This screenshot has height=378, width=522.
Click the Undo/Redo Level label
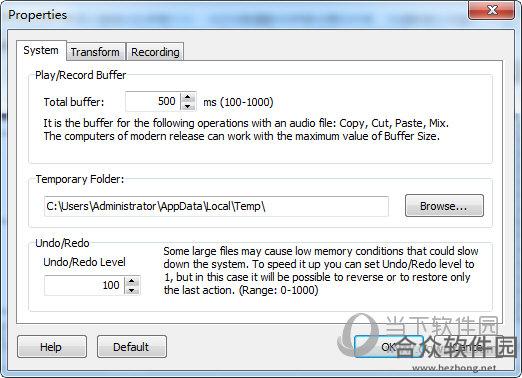84,262
